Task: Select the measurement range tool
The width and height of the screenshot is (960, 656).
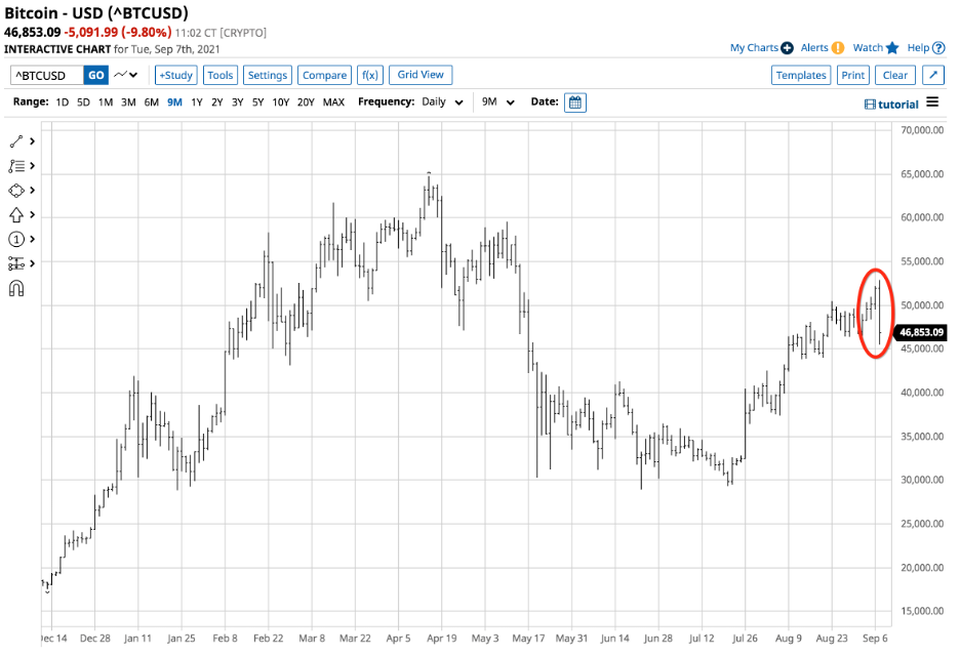Action: pyautogui.click(x=17, y=263)
